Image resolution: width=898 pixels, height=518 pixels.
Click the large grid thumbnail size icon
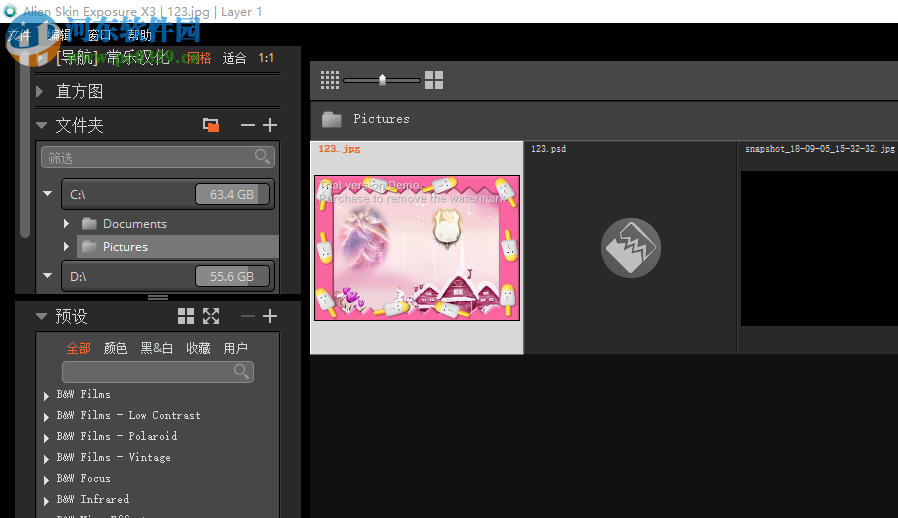(x=434, y=80)
